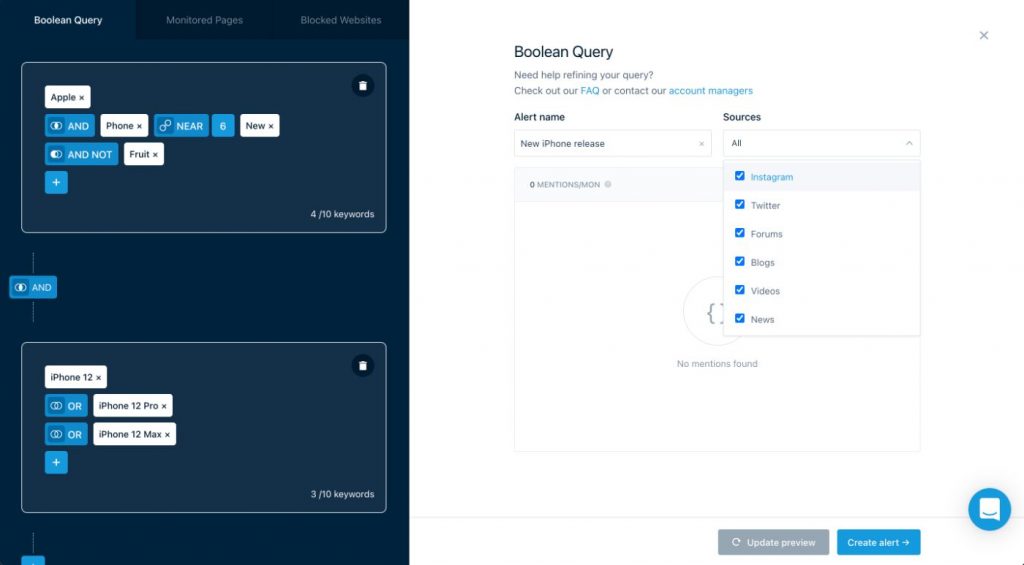Click the 3 /10 keywords counter
Image resolution: width=1024 pixels, height=565 pixels.
click(342, 494)
